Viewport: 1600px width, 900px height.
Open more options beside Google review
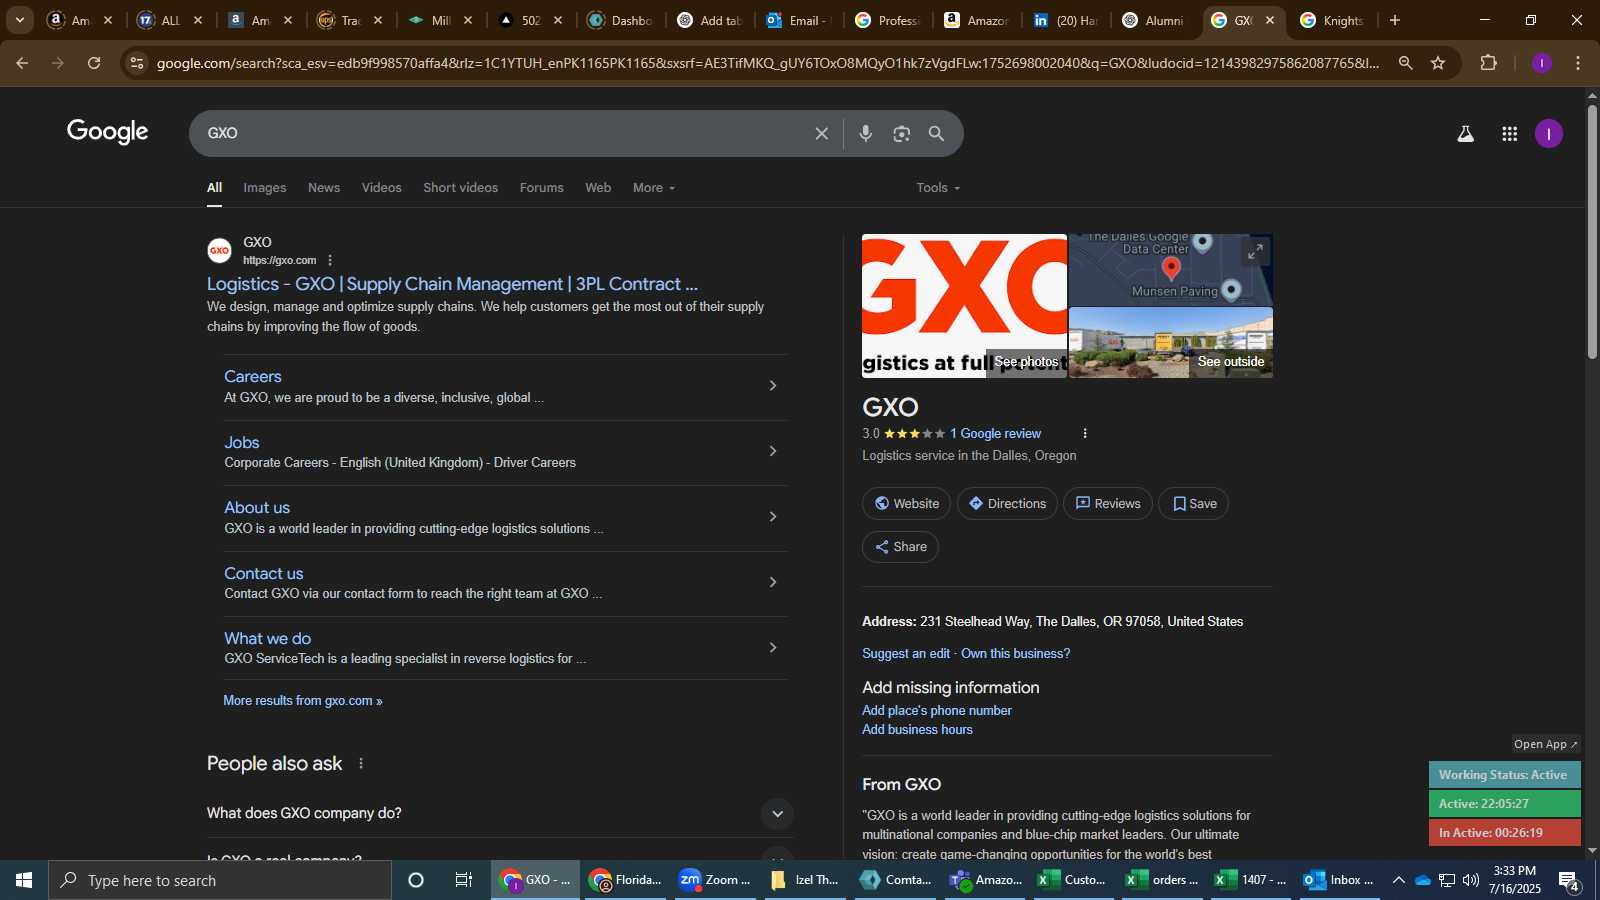tap(1085, 433)
